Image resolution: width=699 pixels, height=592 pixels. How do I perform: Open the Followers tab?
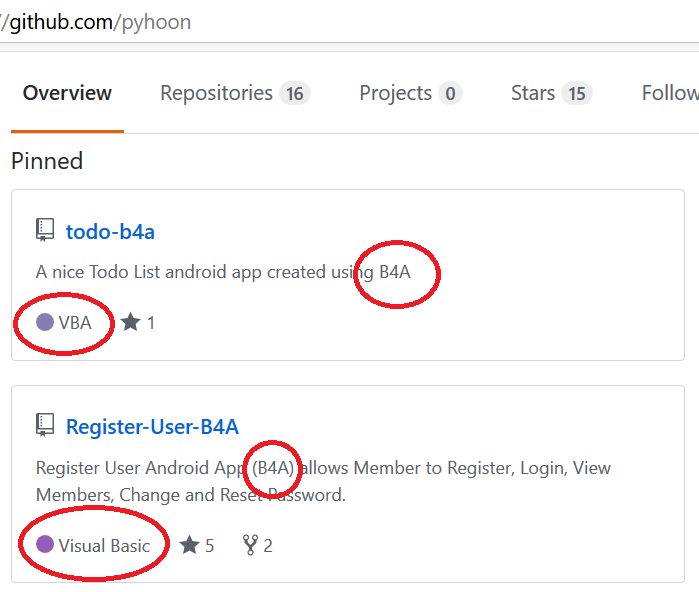[670, 93]
